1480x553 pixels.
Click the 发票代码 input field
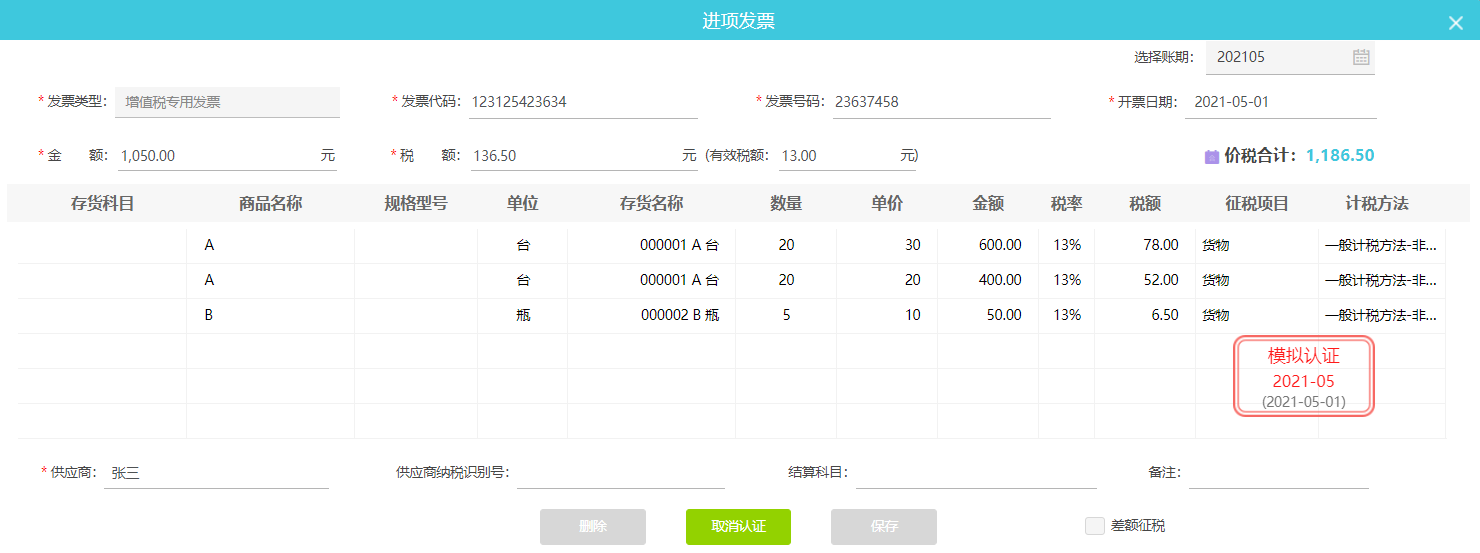tap(582, 102)
